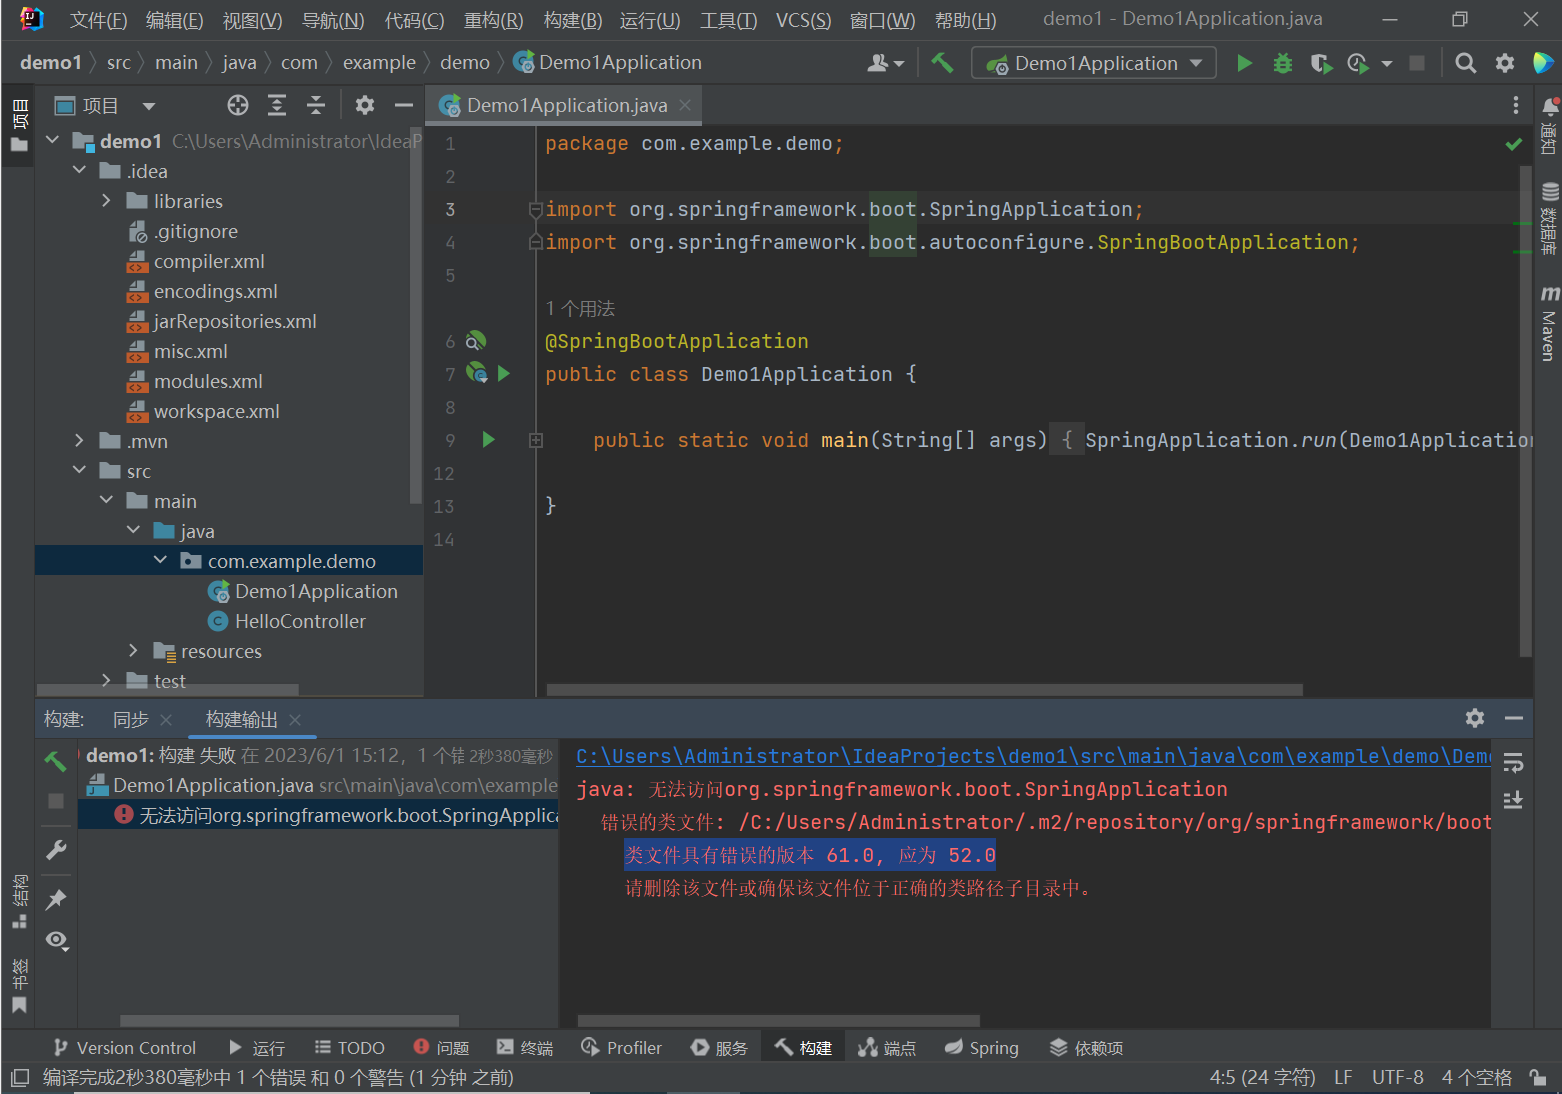Click run gutter arrow beside main method

(x=488, y=440)
